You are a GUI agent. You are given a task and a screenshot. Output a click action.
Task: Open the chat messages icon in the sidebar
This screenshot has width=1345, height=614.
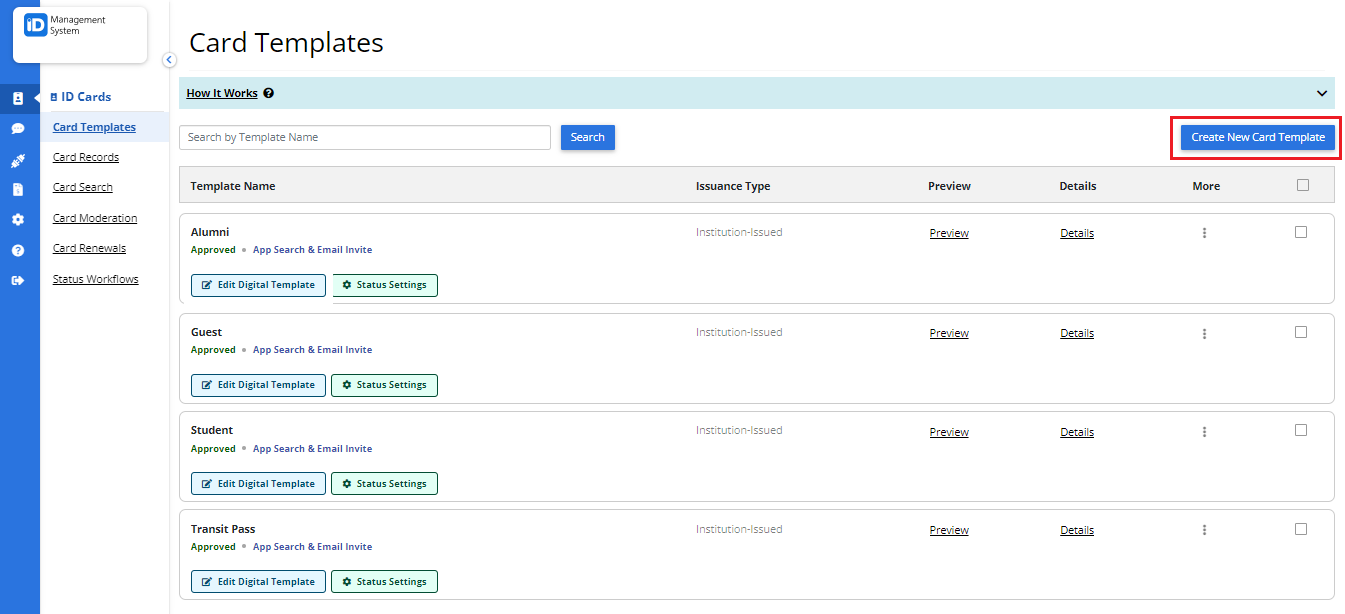19,129
